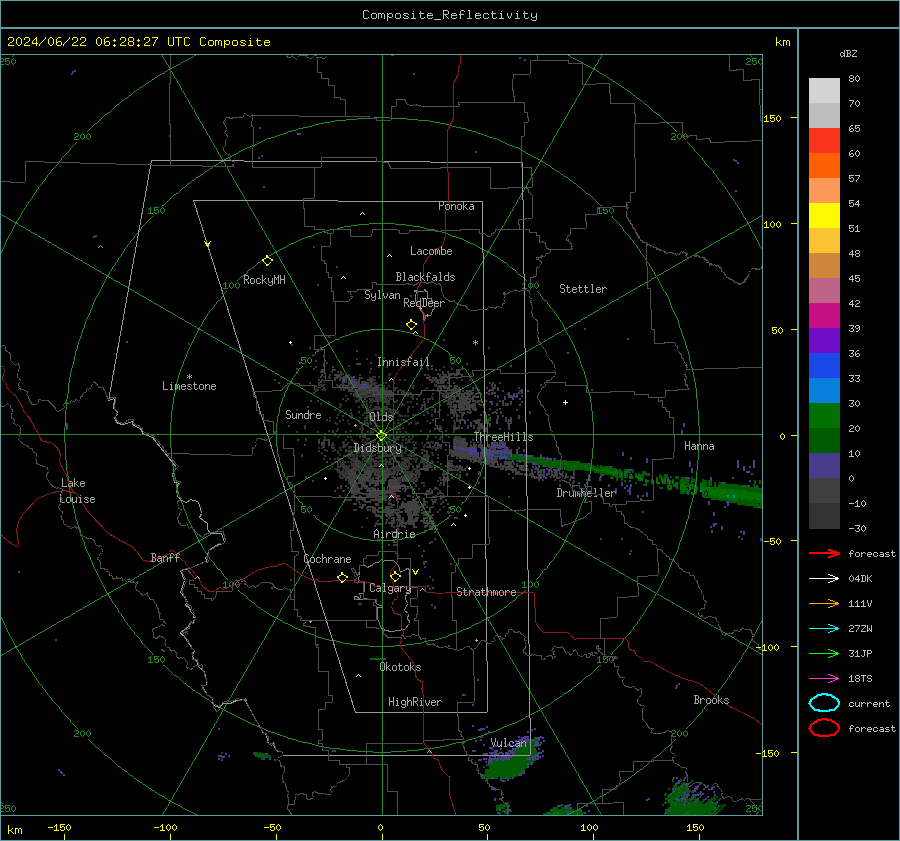Viewport: 900px width, 841px height.
Task: Click the 20 dBZ green color swatch
Action: (x=824, y=416)
